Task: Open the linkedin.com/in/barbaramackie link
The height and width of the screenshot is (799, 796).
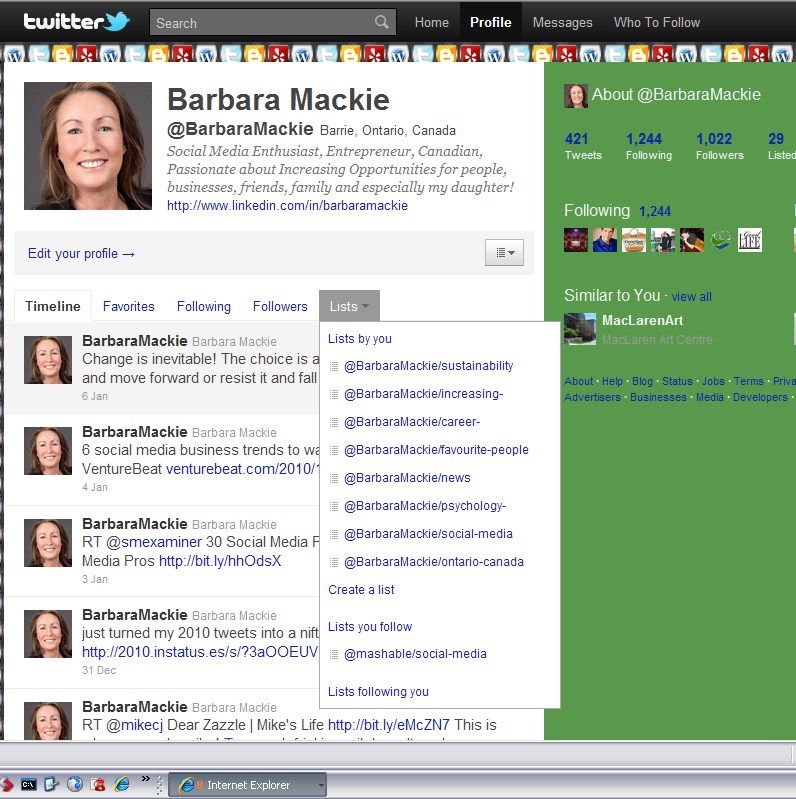Action: [x=287, y=205]
